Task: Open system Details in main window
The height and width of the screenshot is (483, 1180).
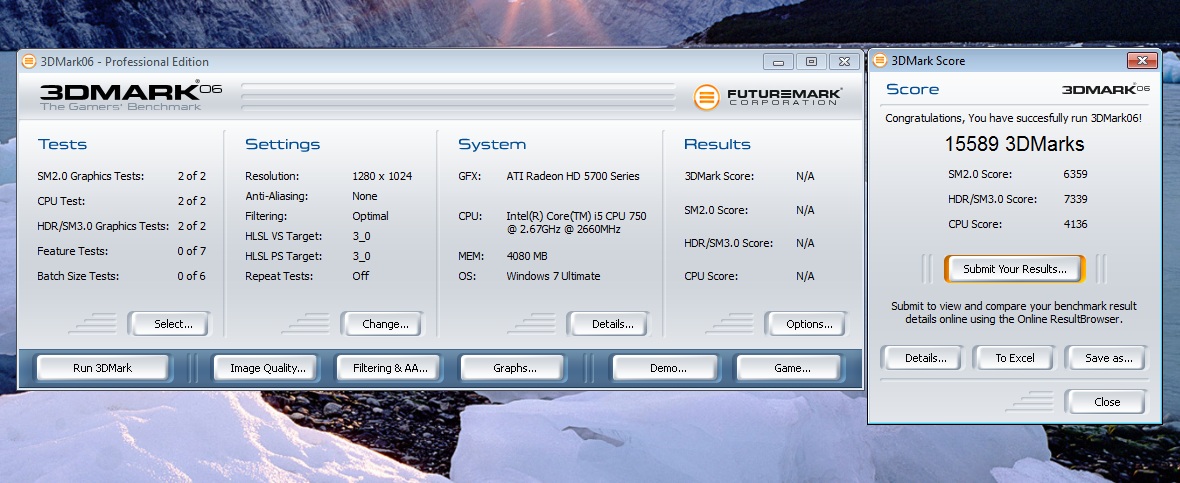Action: (608, 324)
